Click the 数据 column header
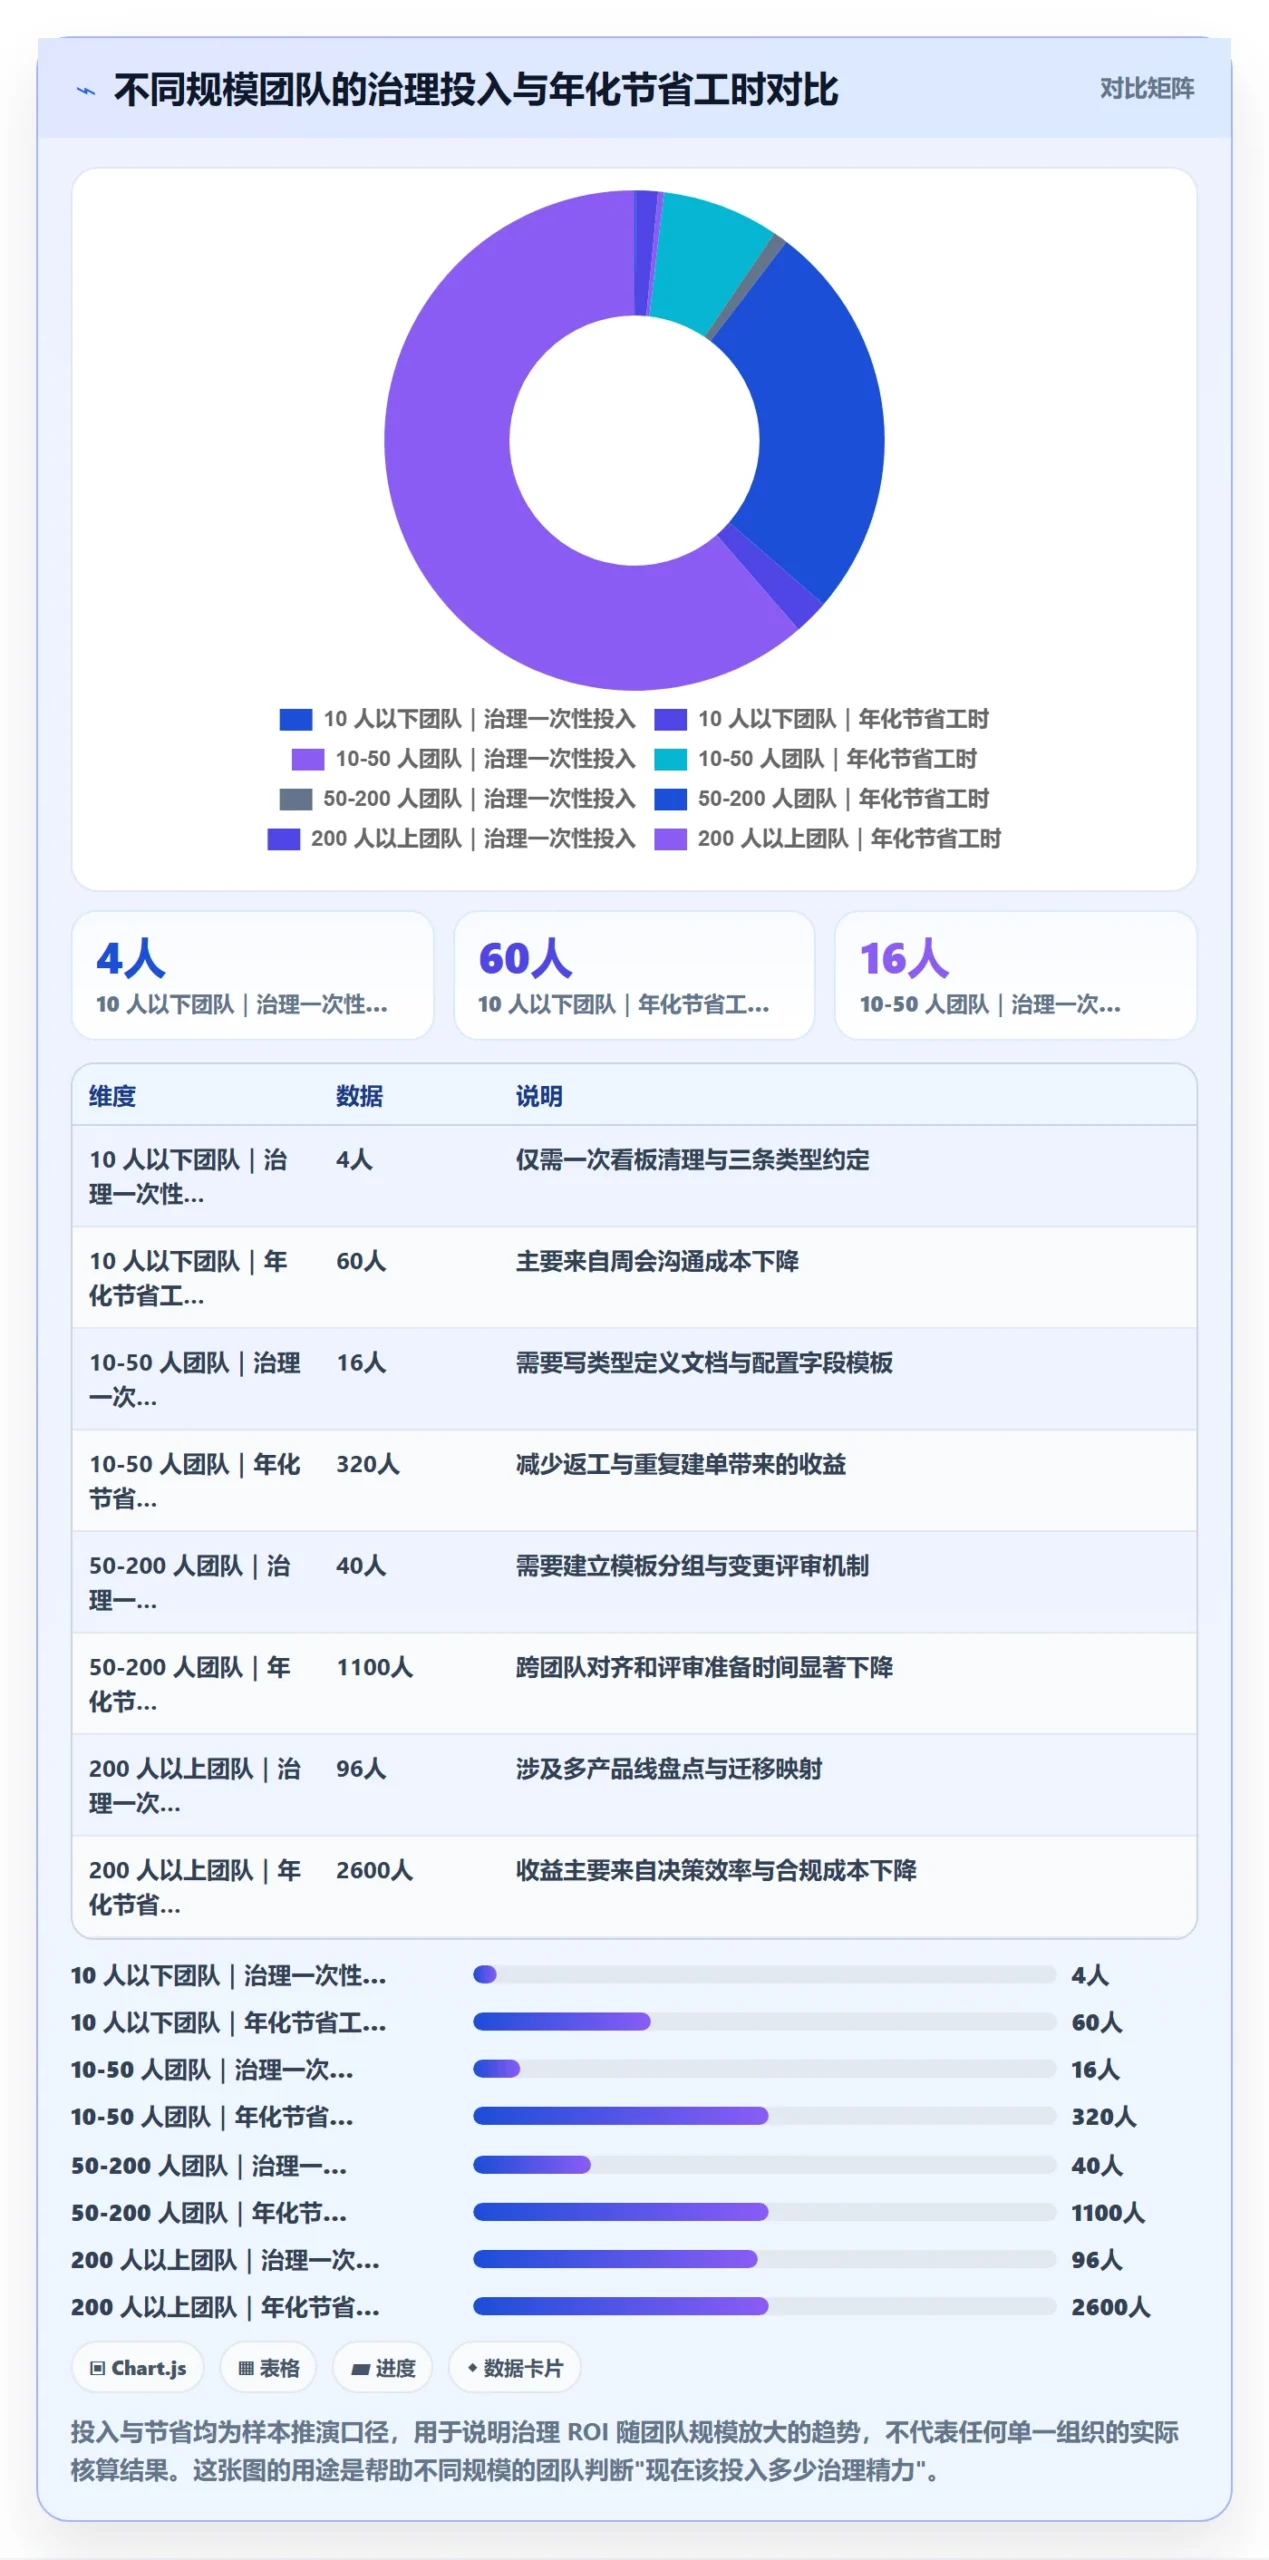Screen dimensions: 1269x2560 (359, 1095)
